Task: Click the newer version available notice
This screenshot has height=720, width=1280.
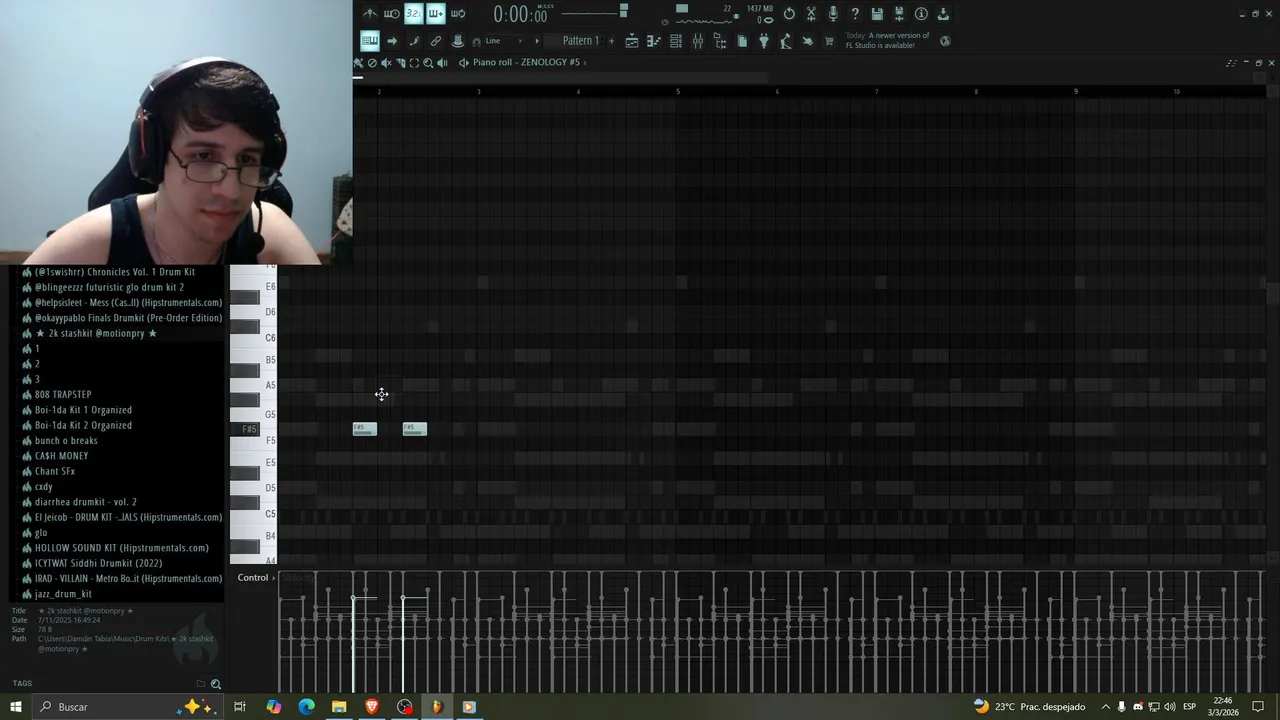Action: pos(887,40)
